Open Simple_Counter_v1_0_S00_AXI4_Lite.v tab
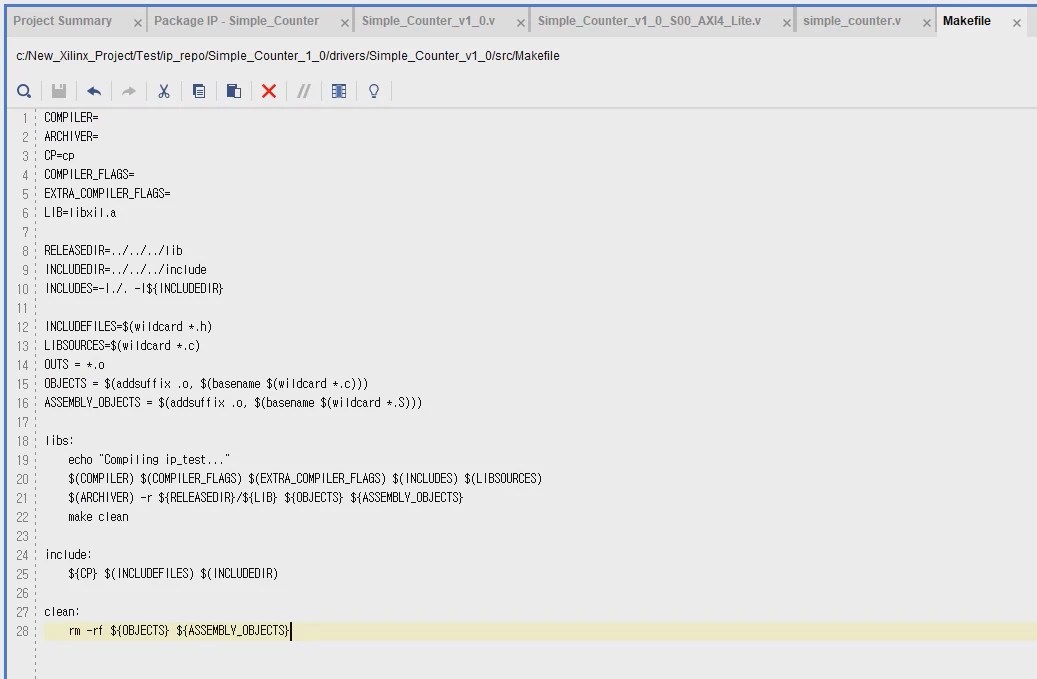 [649, 21]
